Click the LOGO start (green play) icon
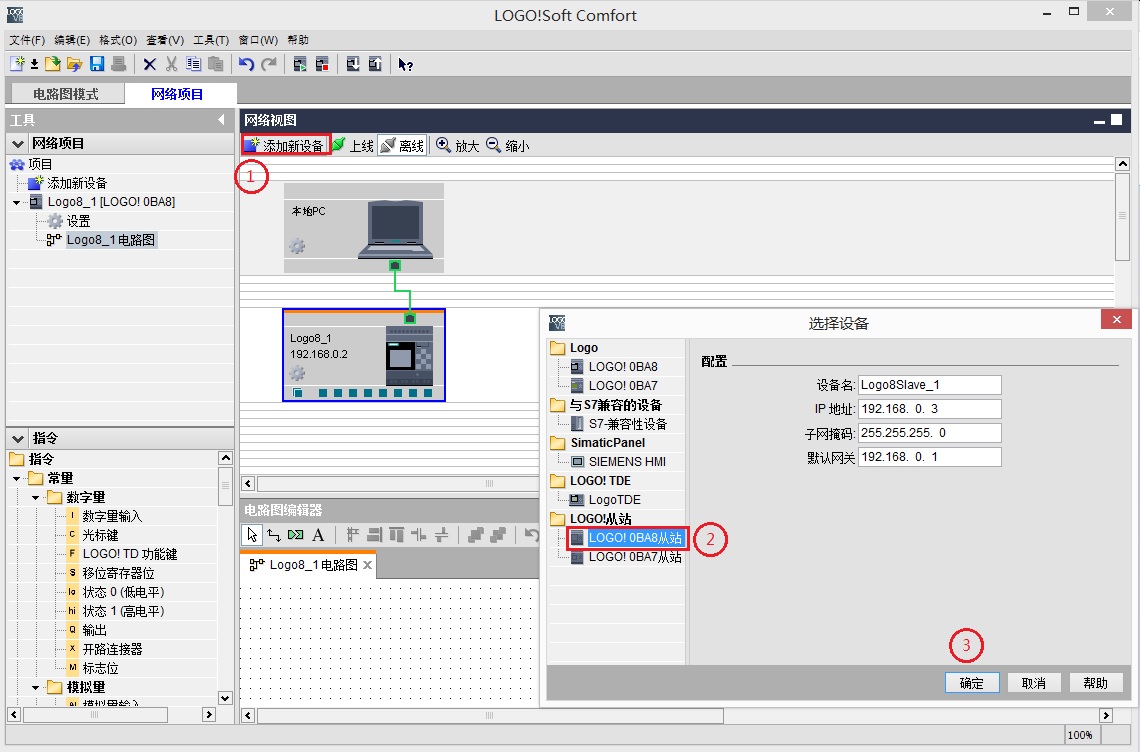1140x752 pixels. tap(300, 64)
